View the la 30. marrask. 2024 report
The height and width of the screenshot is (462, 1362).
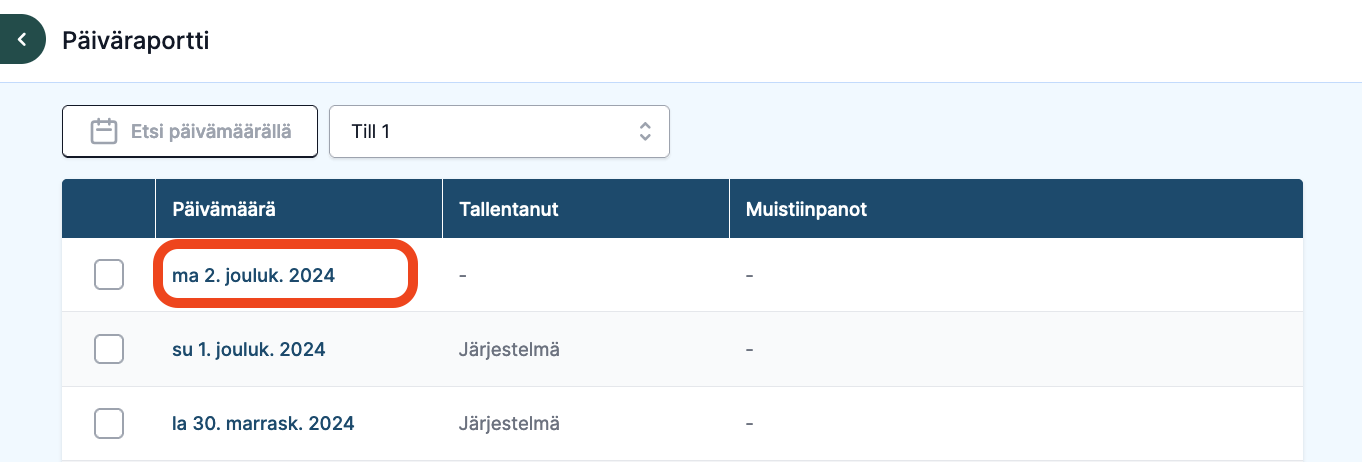pos(263,424)
